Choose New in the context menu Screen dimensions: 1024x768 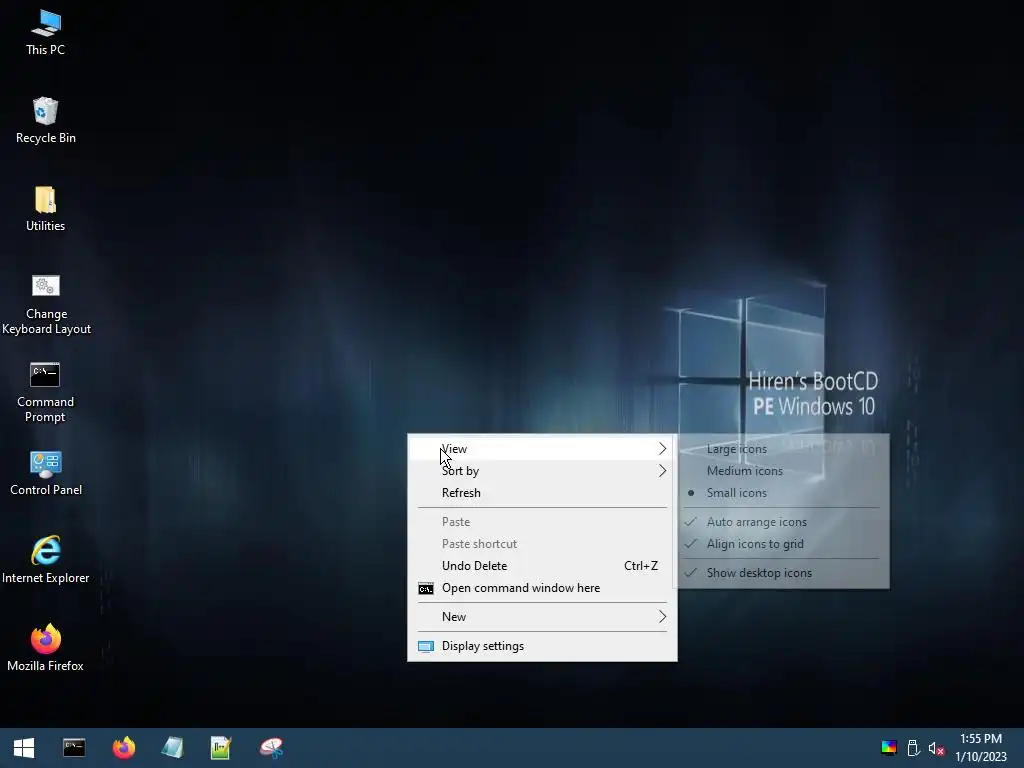click(542, 617)
